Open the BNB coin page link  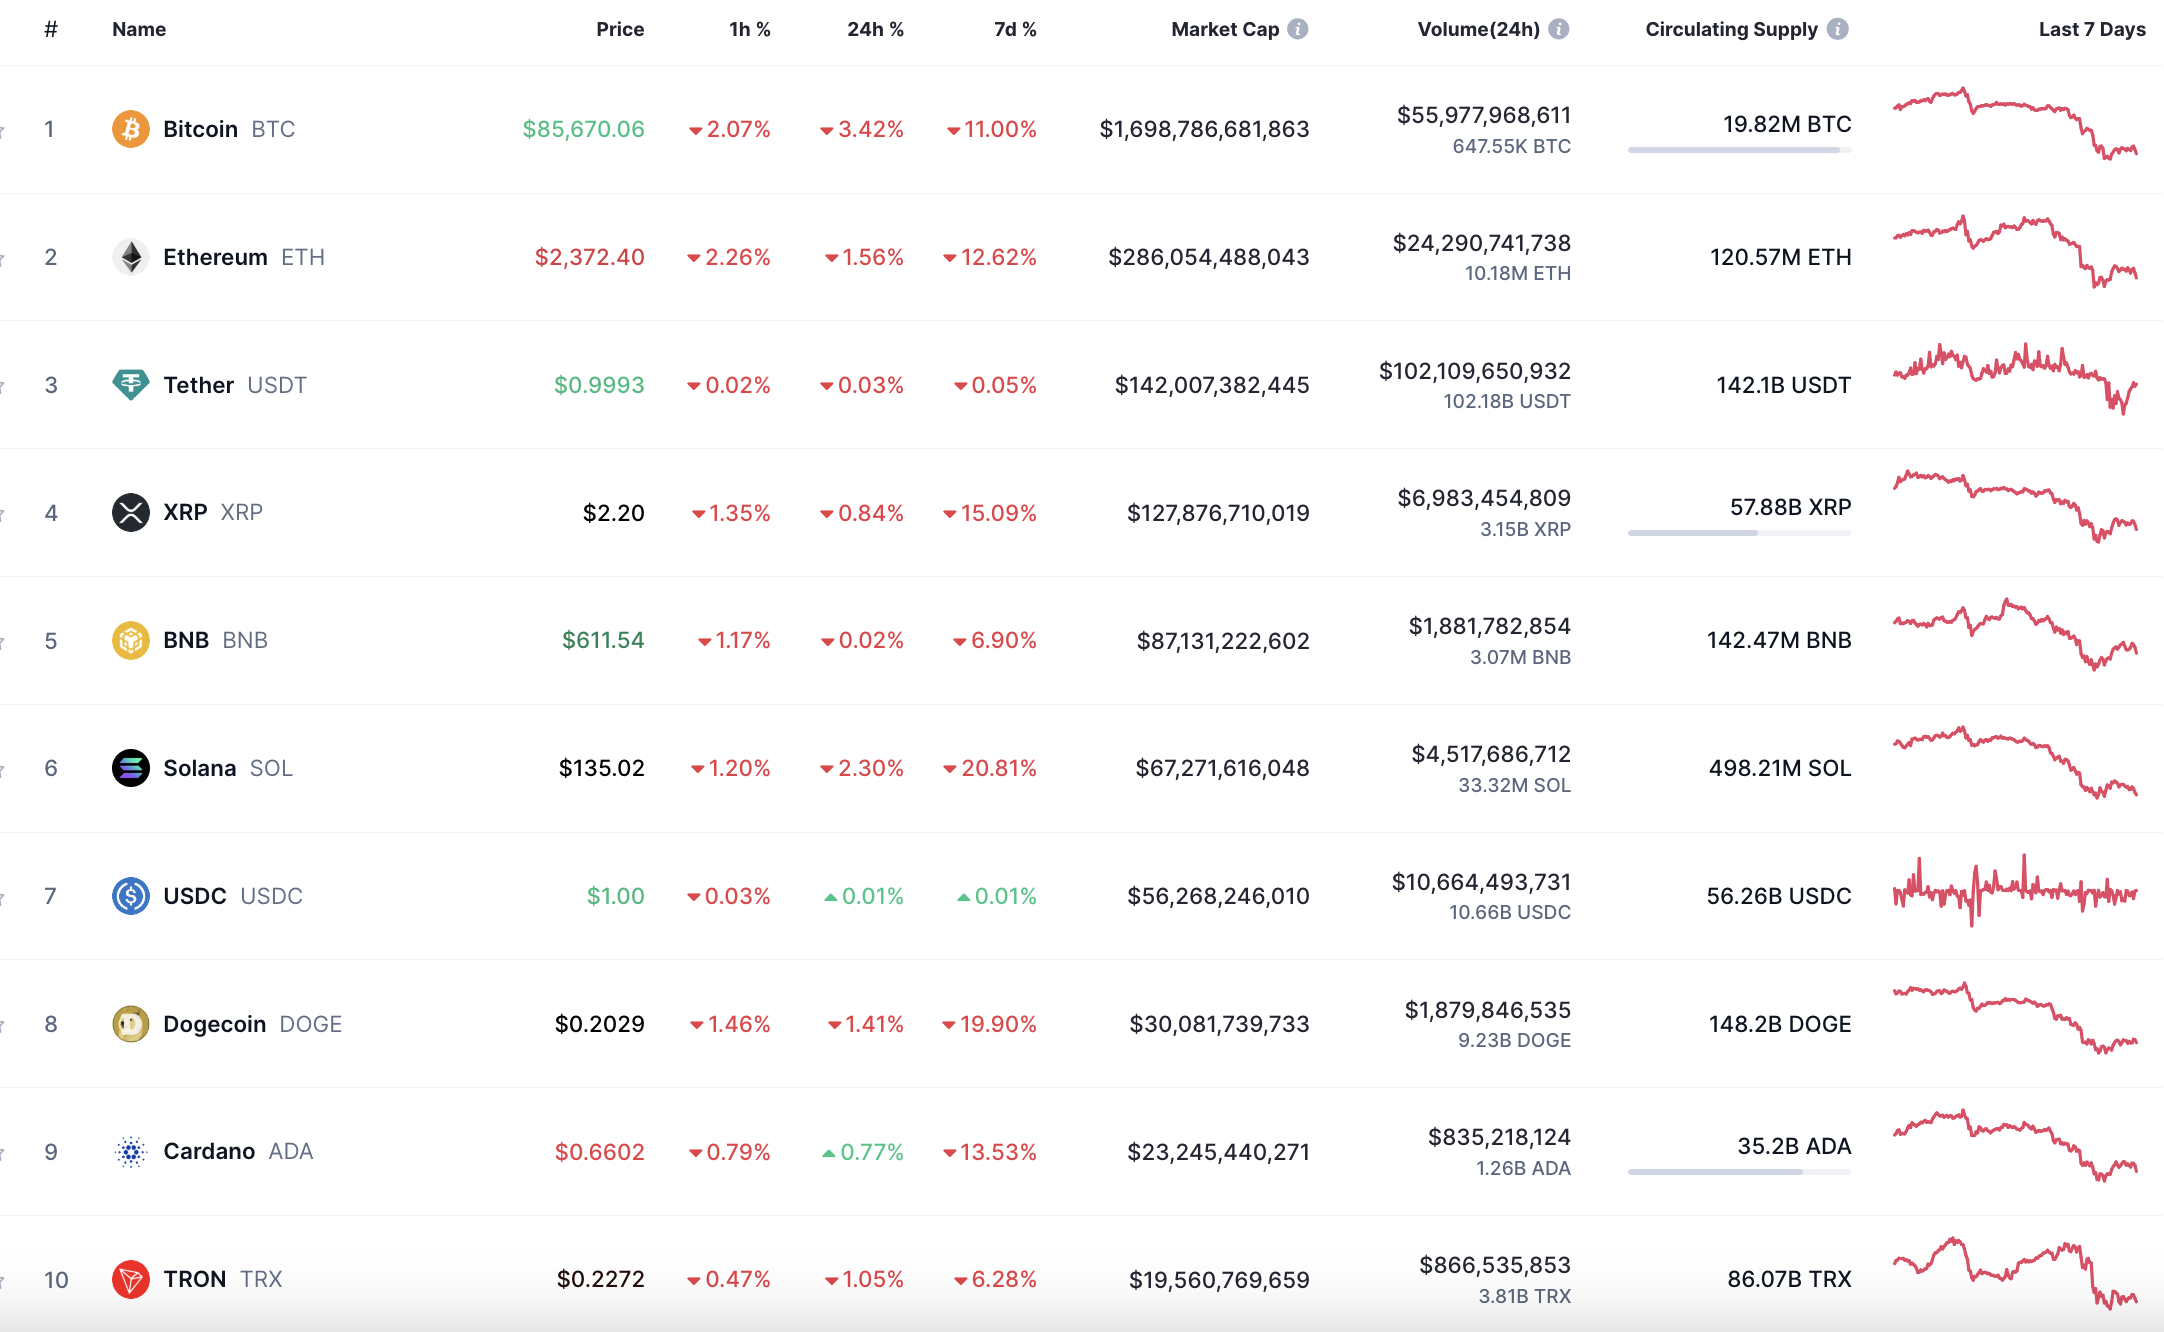click(186, 640)
